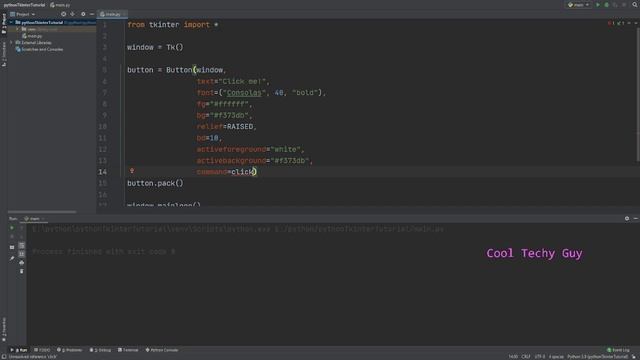Click the greyed-out Stop icon in top toolbar
The height and width of the screenshot is (360, 640).
pos(624,5)
